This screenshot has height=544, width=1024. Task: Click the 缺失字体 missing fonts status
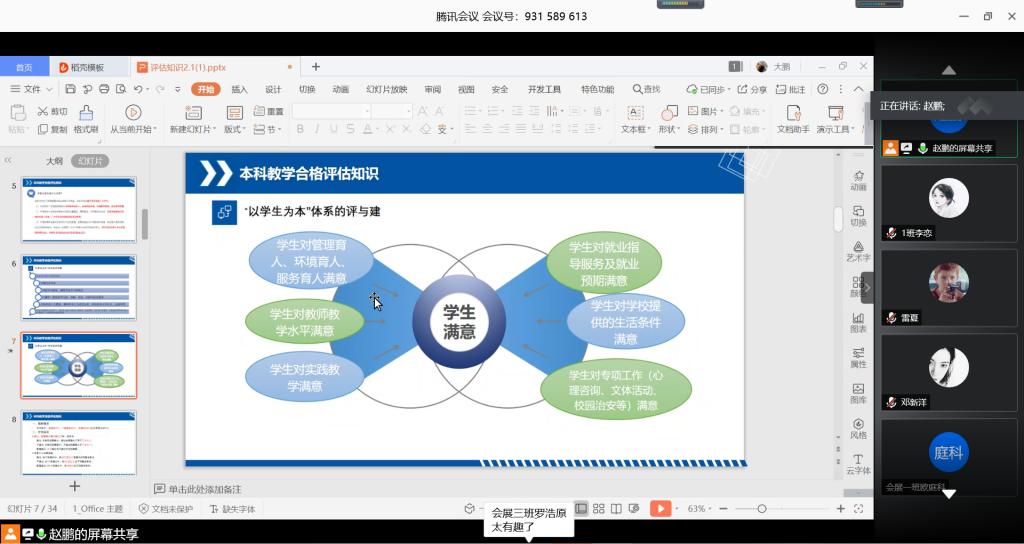232,509
